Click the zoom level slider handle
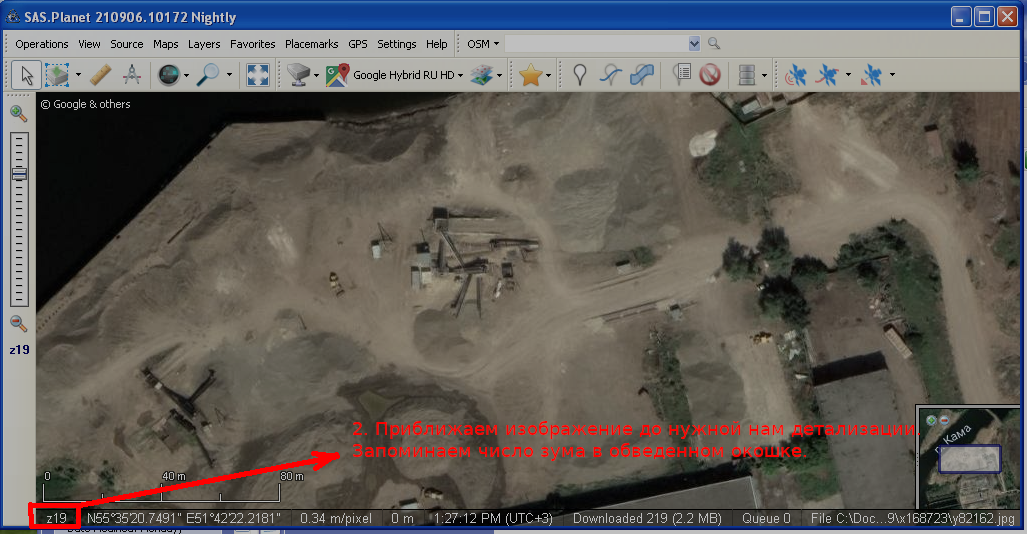This screenshot has width=1027, height=534. tap(19, 174)
